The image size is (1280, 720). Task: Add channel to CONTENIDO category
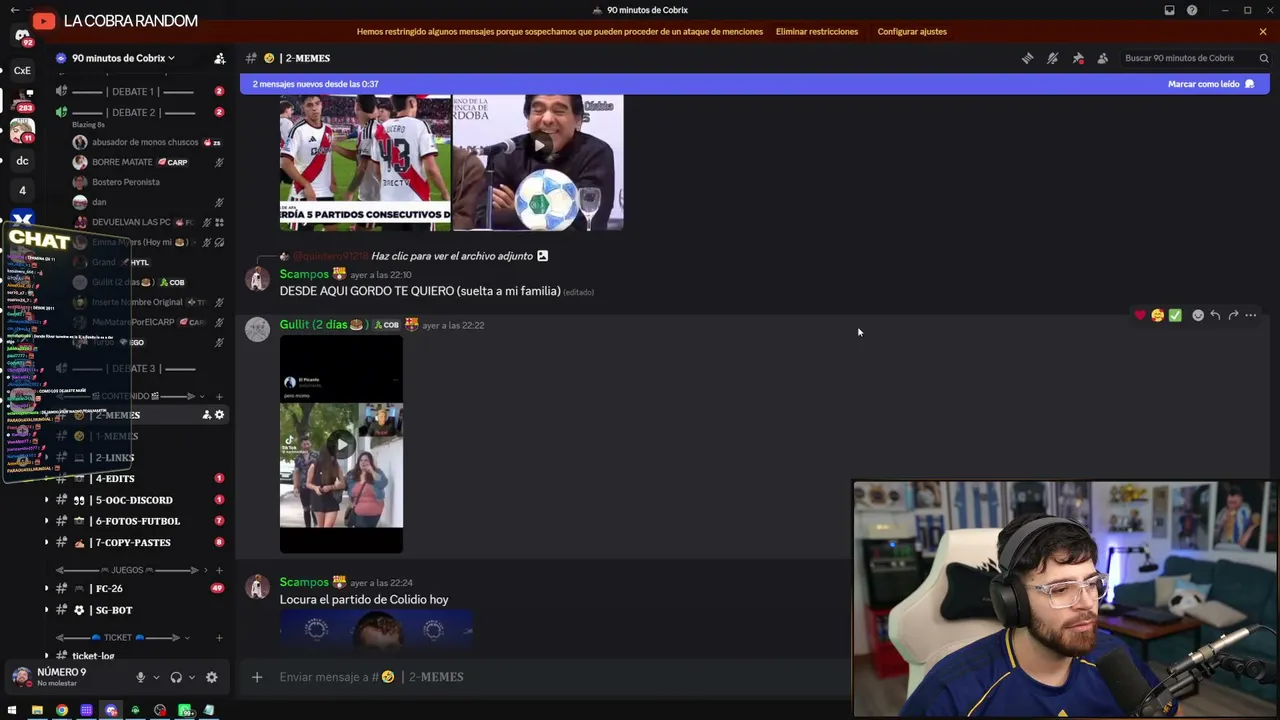coord(220,396)
